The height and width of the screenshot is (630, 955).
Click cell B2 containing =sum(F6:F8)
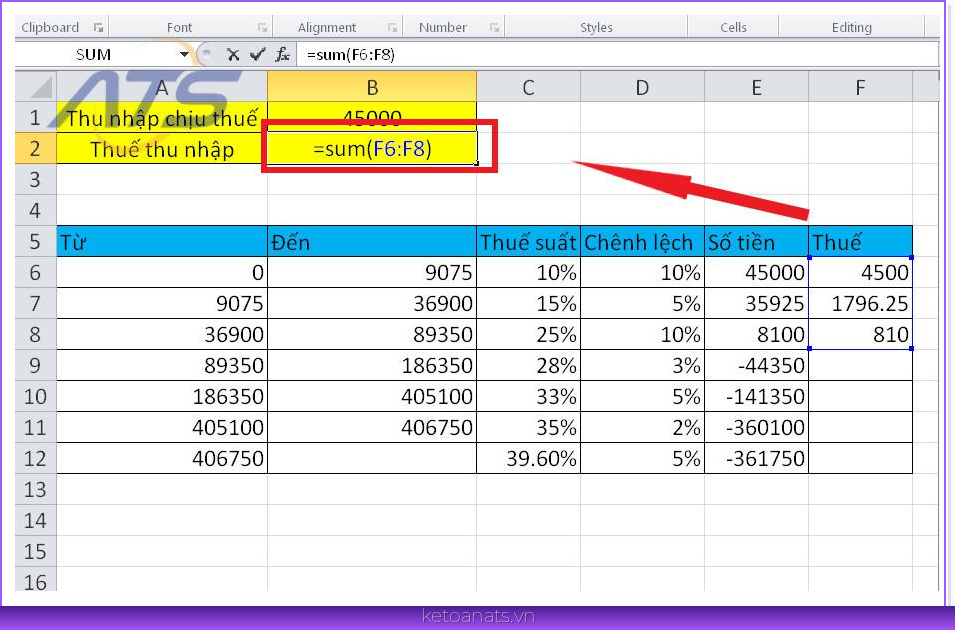click(x=372, y=148)
